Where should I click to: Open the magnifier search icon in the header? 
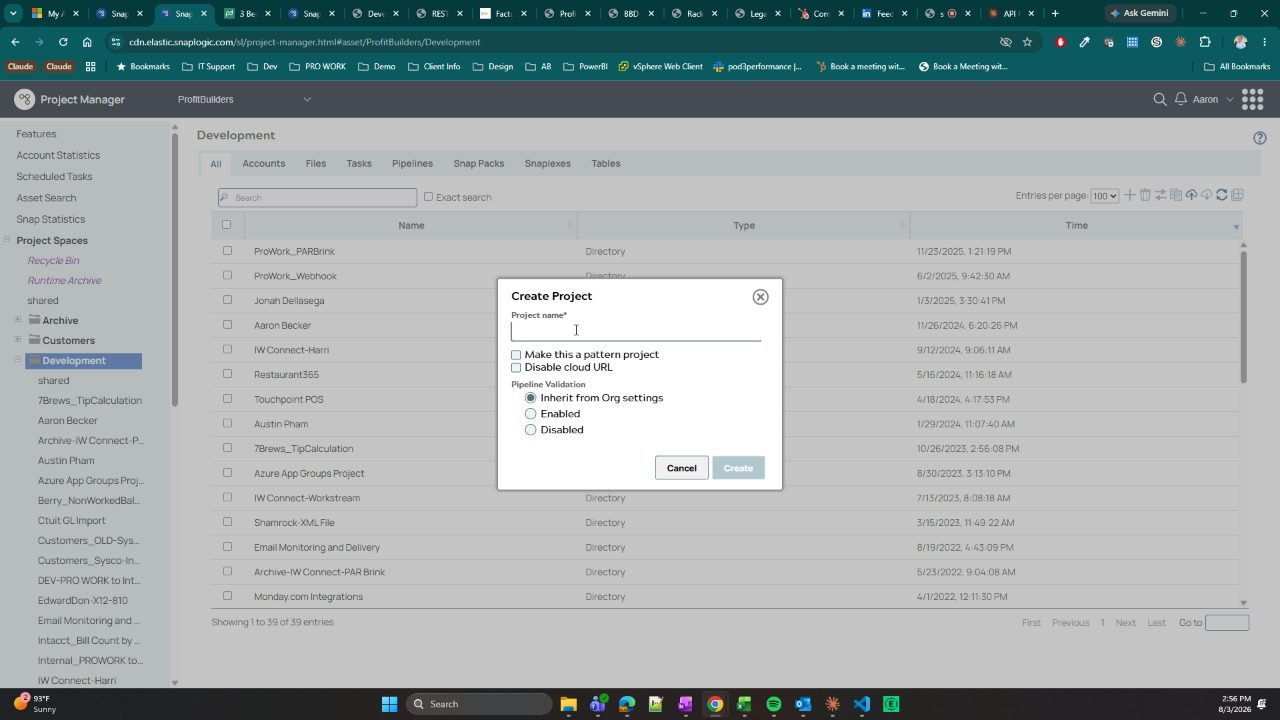[x=1160, y=99]
